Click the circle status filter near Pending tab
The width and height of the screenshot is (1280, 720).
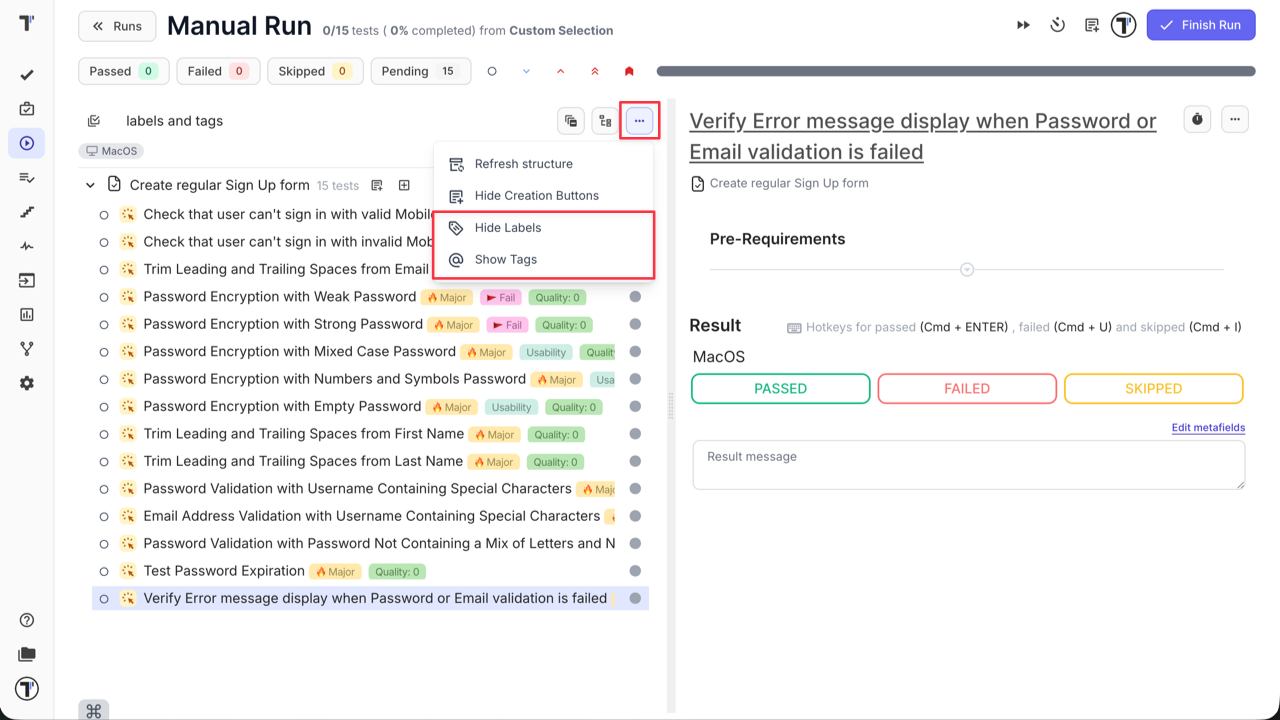tap(491, 71)
